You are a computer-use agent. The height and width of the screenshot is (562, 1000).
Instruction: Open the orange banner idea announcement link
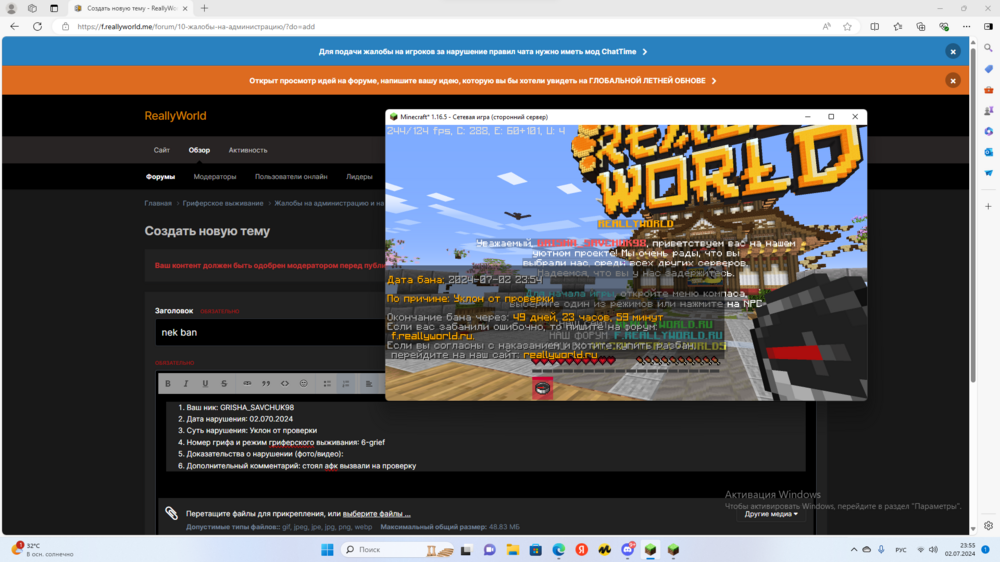pos(483,81)
